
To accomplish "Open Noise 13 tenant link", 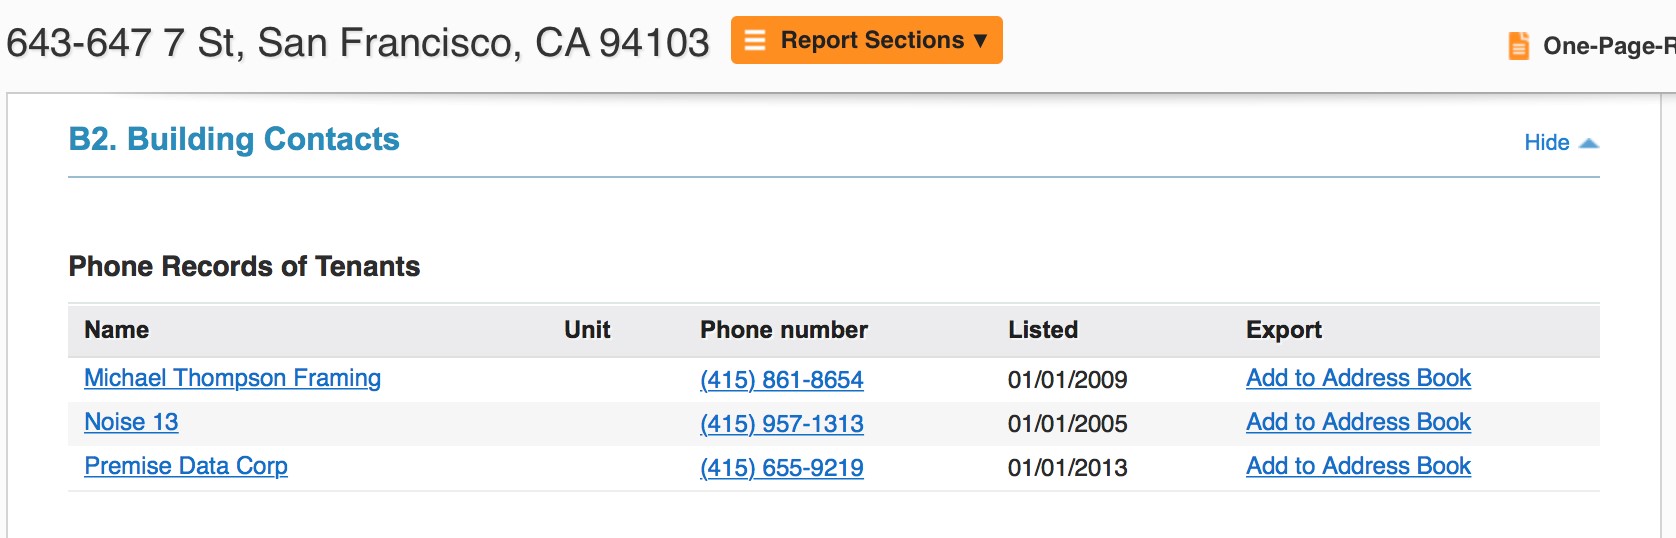I will click(x=131, y=422).
